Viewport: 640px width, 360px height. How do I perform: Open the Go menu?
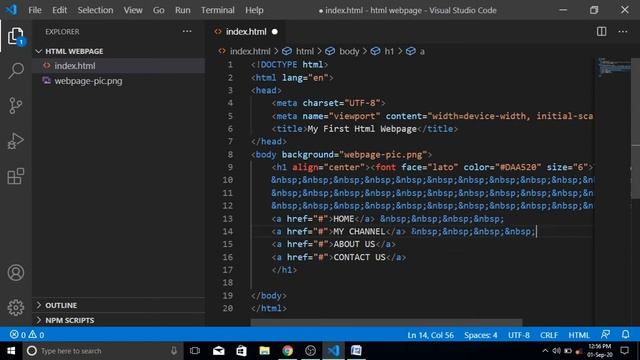click(158, 10)
